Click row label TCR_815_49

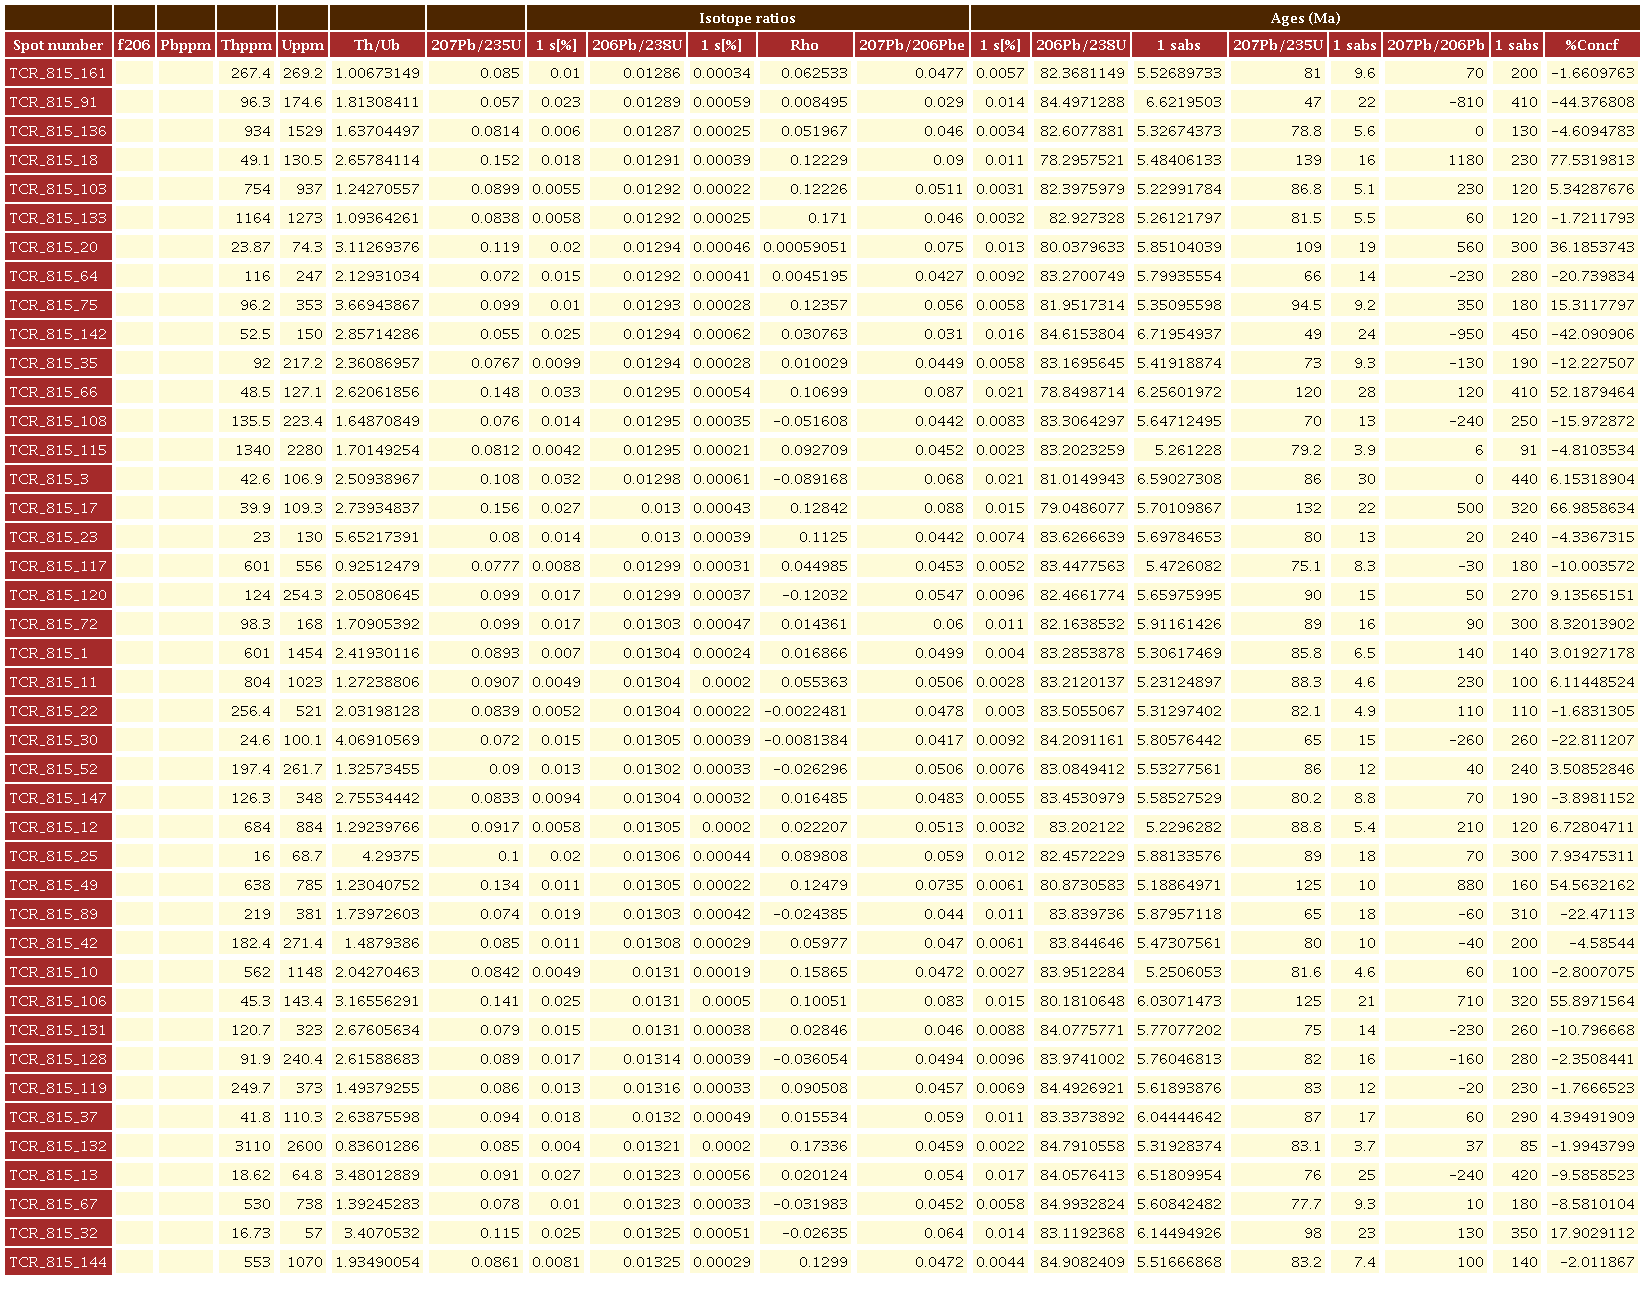pos(58,885)
